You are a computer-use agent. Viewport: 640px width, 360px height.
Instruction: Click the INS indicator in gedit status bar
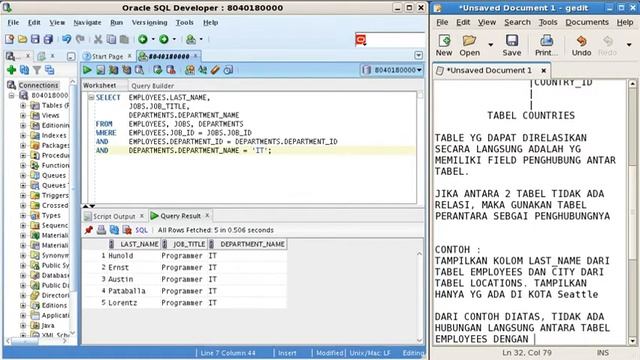point(603,353)
